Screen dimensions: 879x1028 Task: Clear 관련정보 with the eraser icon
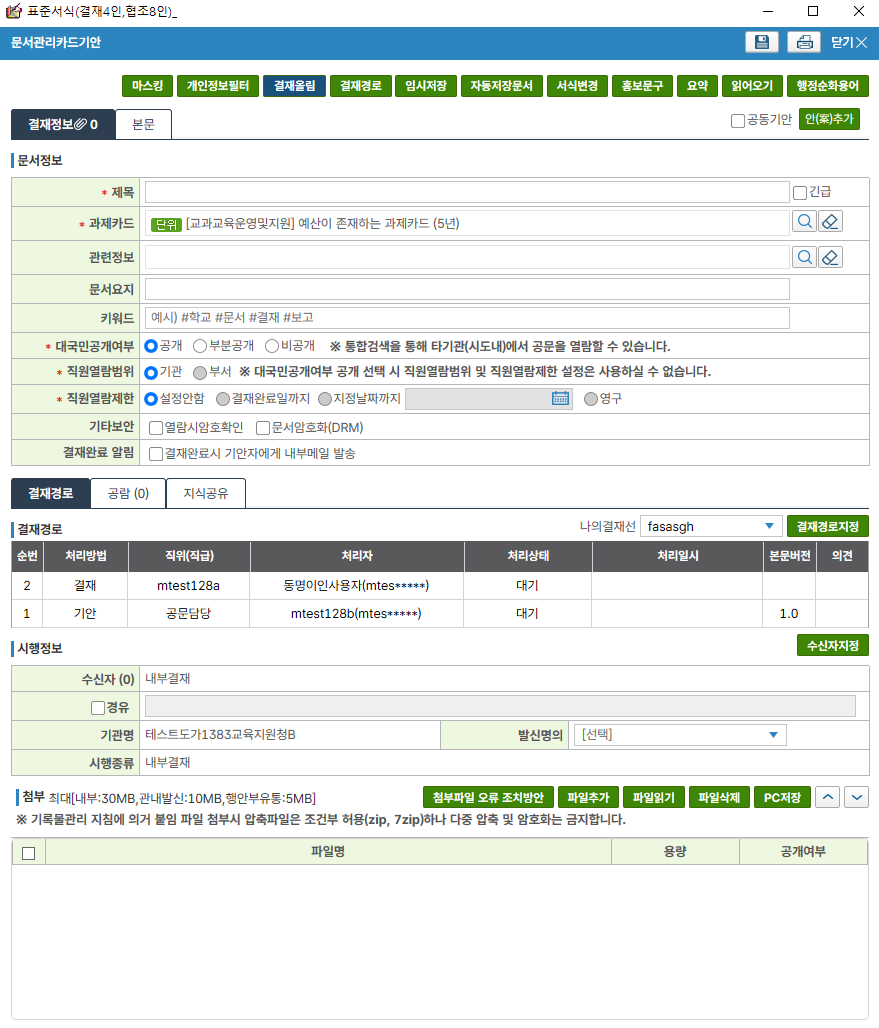830,257
